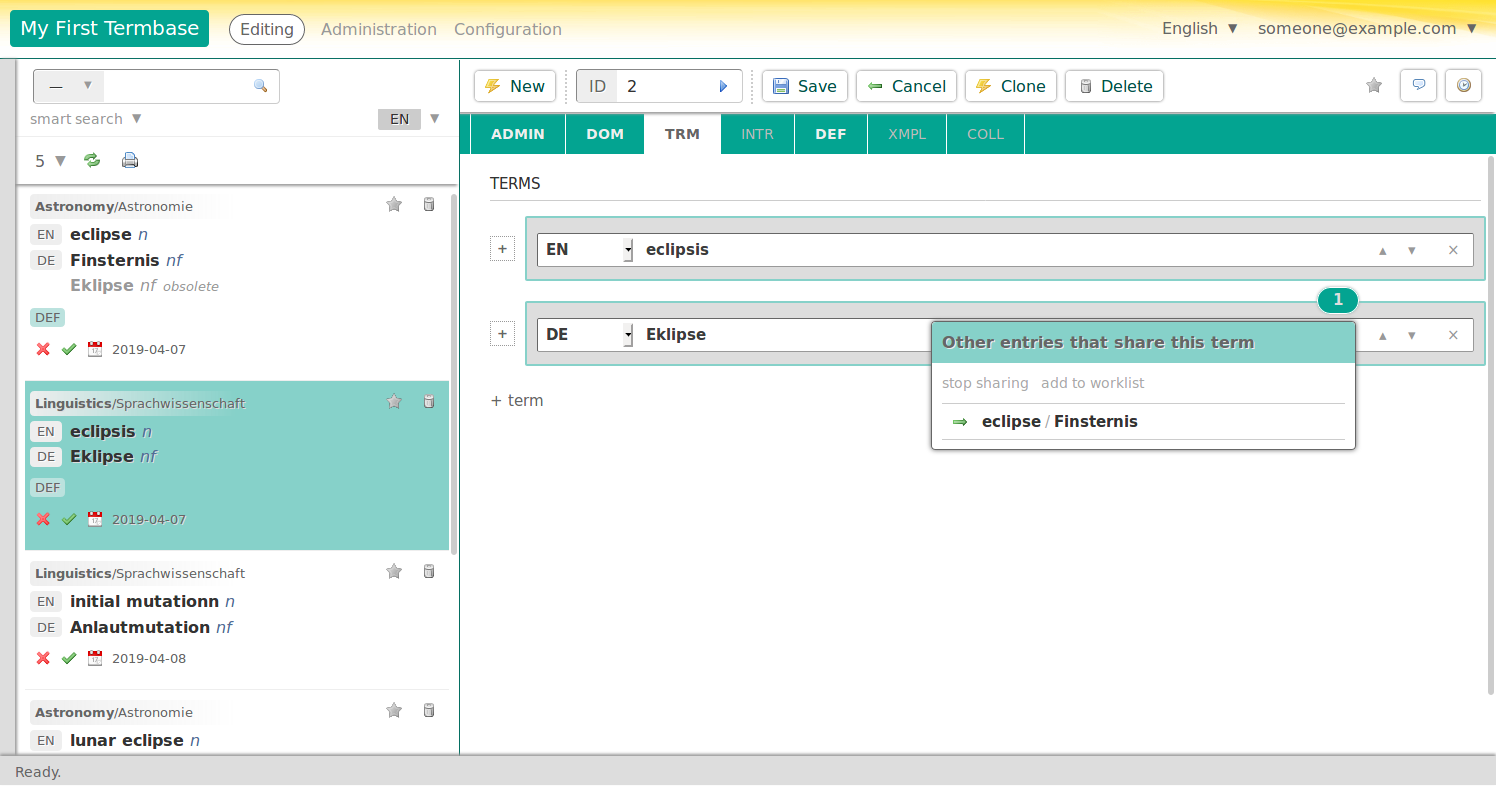Click green checkmark on initial mutation entry
Screen dimensions: 1496x786
coord(69,658)
